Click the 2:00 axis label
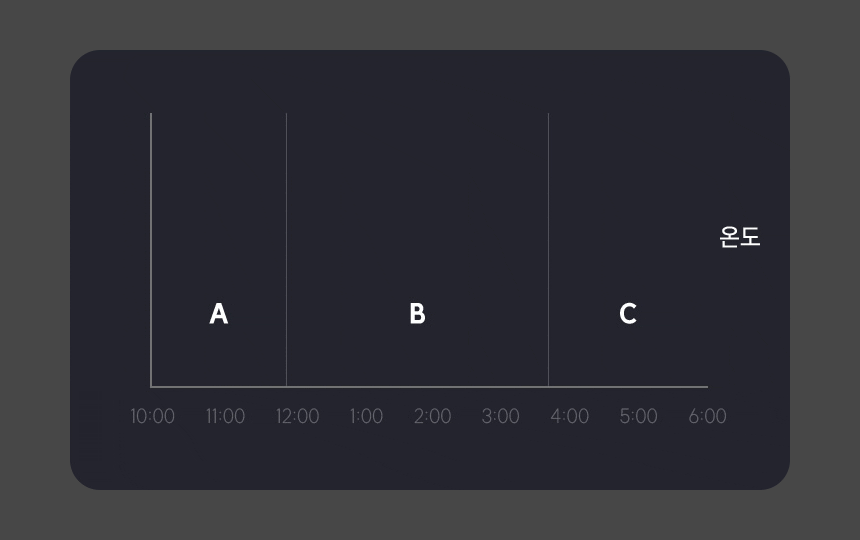This screenshot has width=860, height=540. [432, 416]
